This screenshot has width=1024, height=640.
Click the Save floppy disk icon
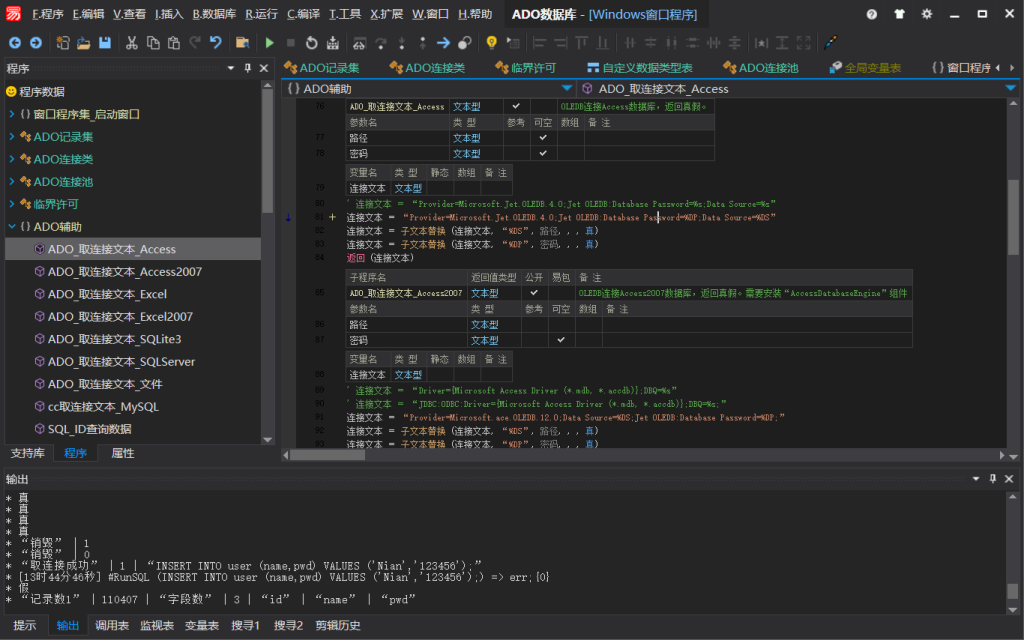tap(104, 43)
